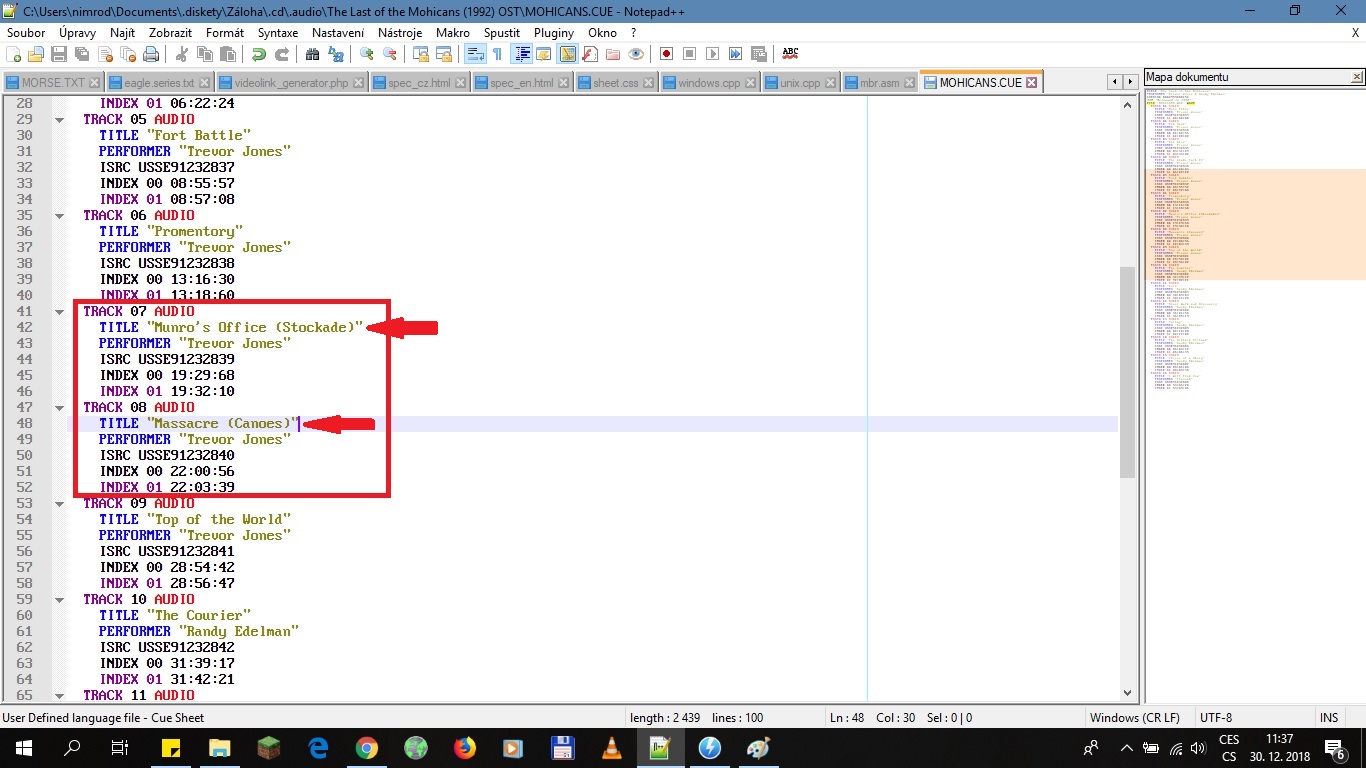The width and height of the screenshot is (1366, 768).
Task: Toggle file monitoring with the eye icon
Action: coord(635,53)
